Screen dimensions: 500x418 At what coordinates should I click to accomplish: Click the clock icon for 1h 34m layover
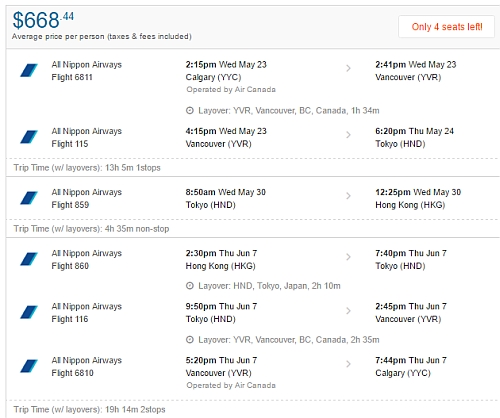pos(190,110)
